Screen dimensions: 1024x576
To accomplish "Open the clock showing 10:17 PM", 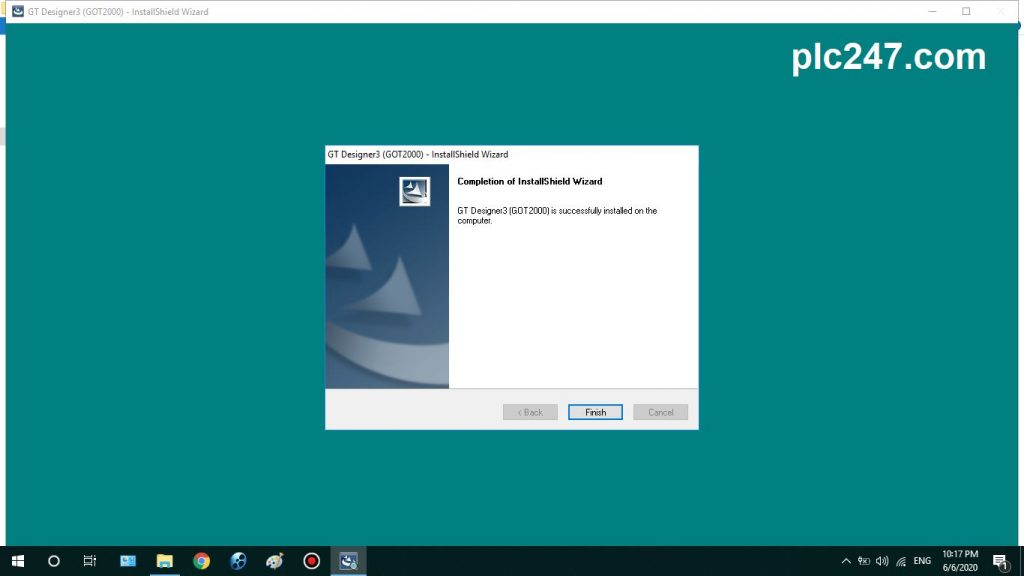I will point(959,561).
